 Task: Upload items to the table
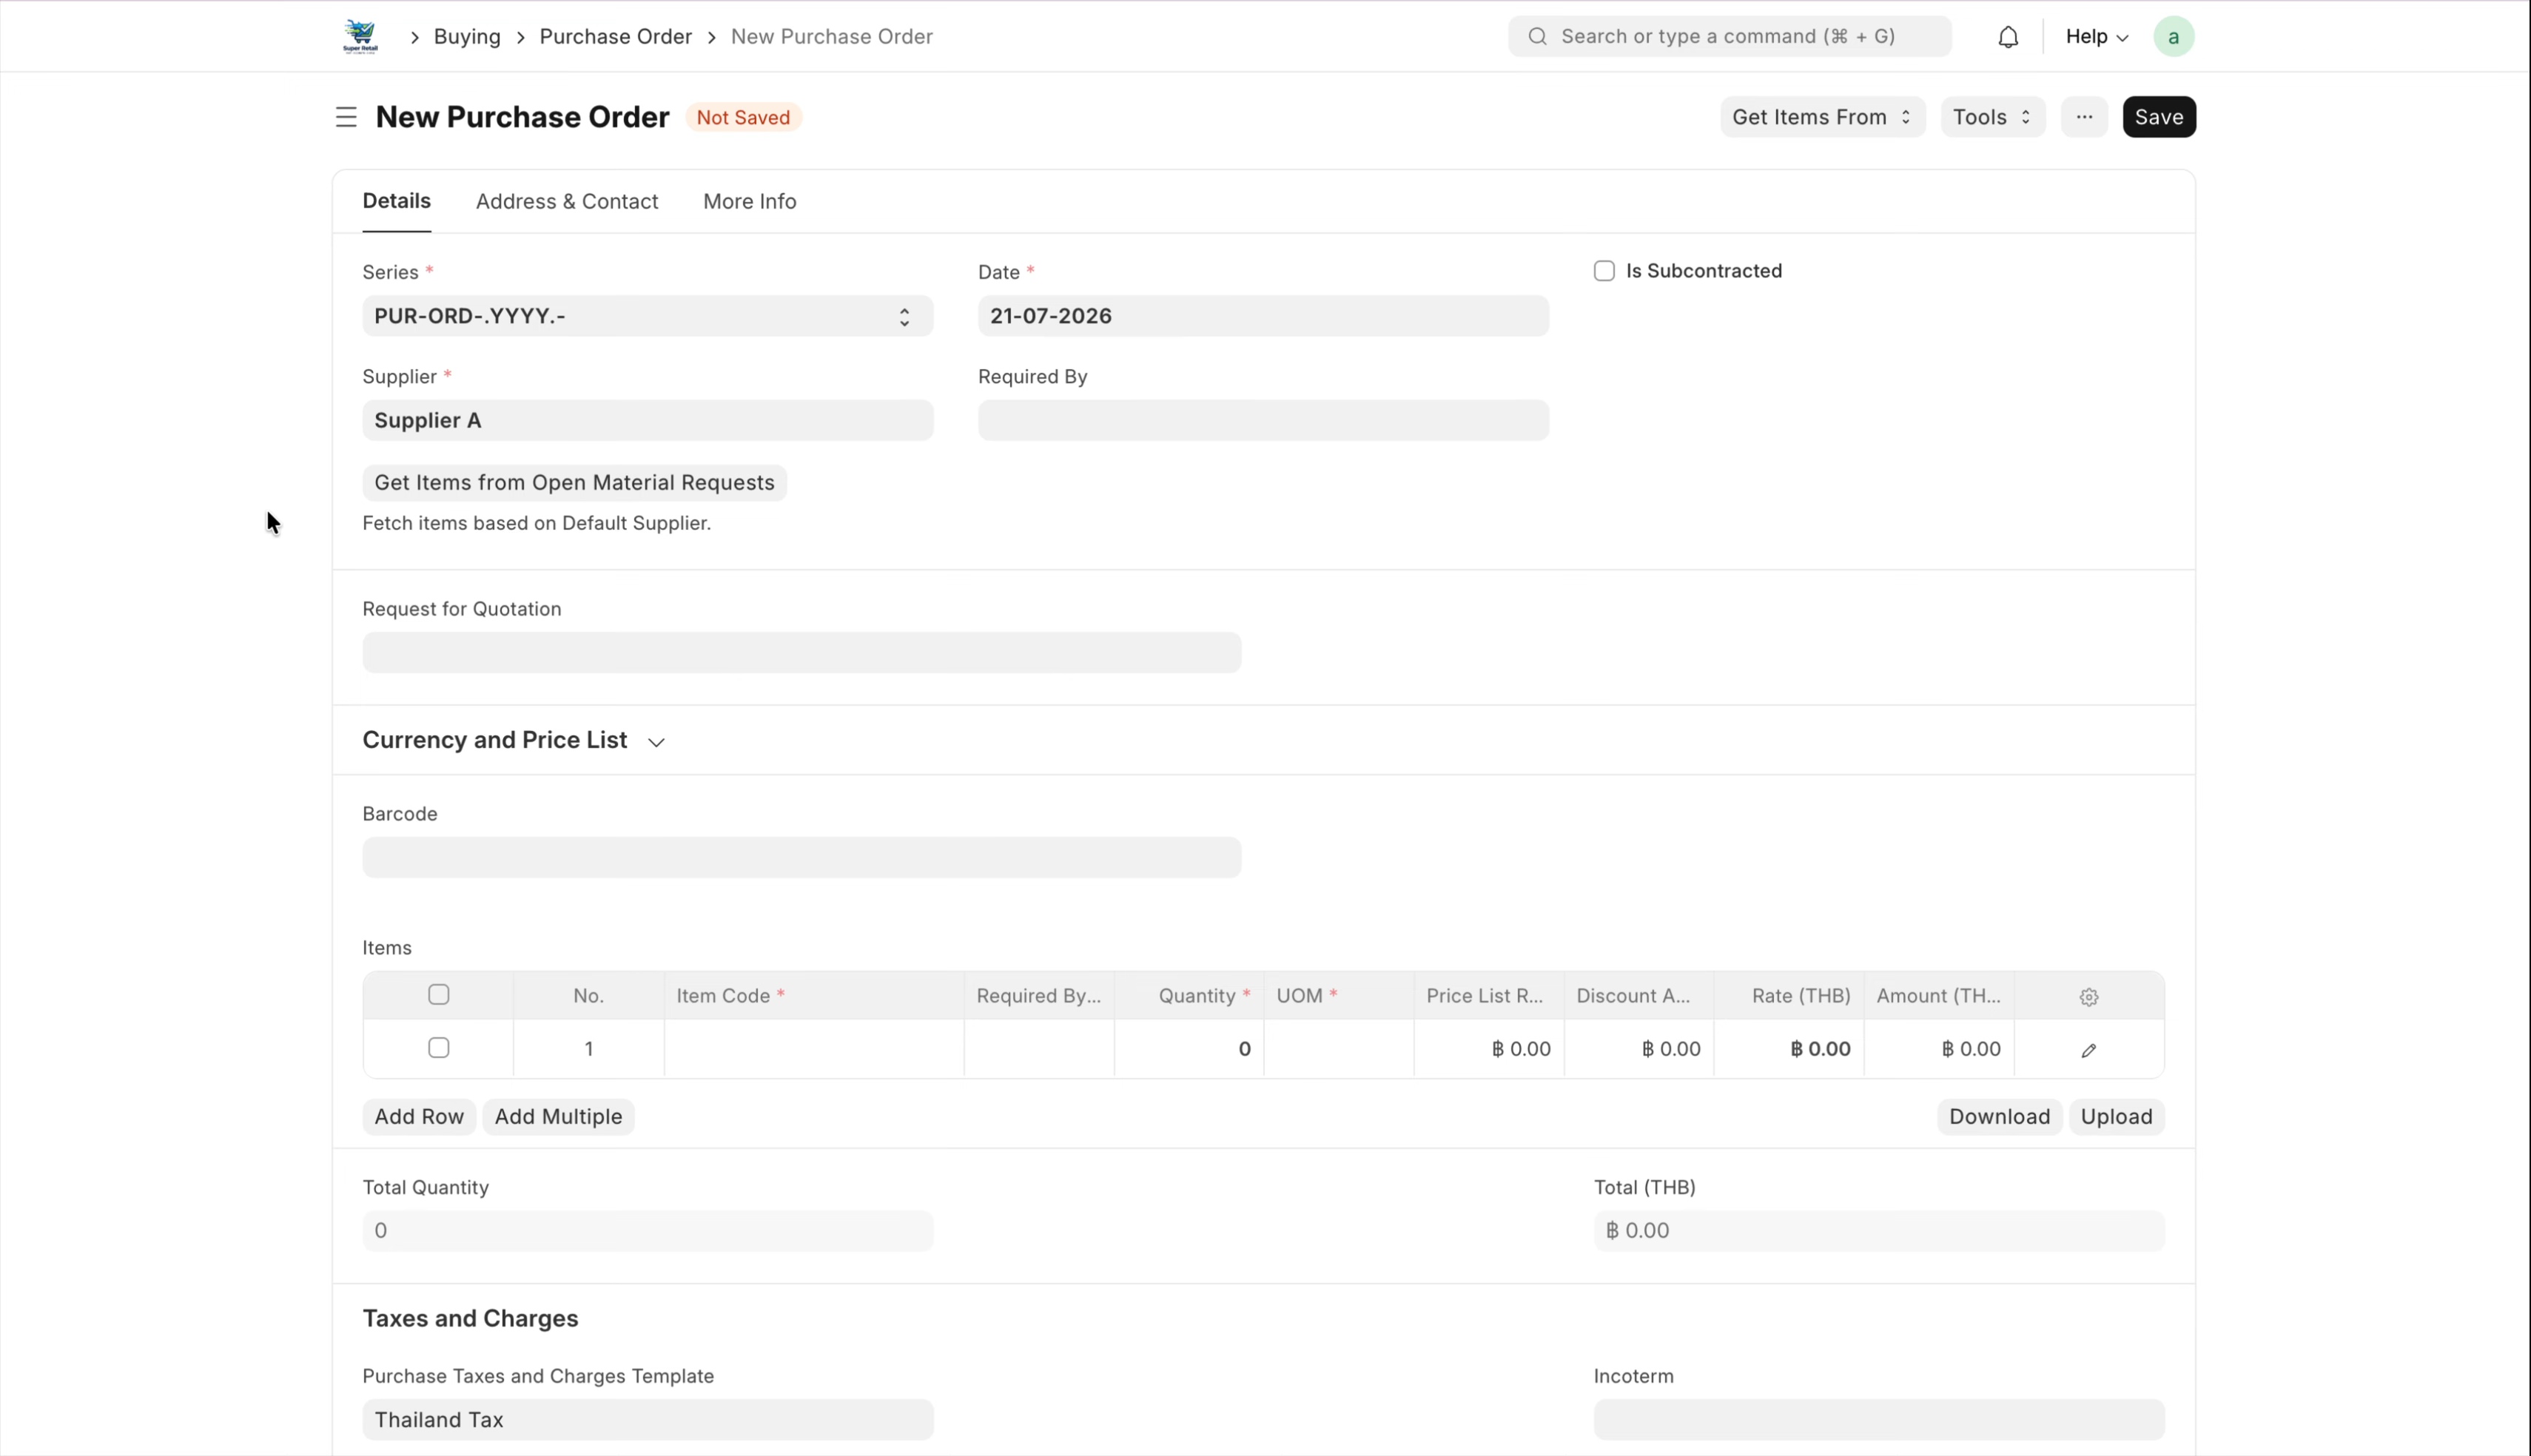(x=2116, y=1117)
